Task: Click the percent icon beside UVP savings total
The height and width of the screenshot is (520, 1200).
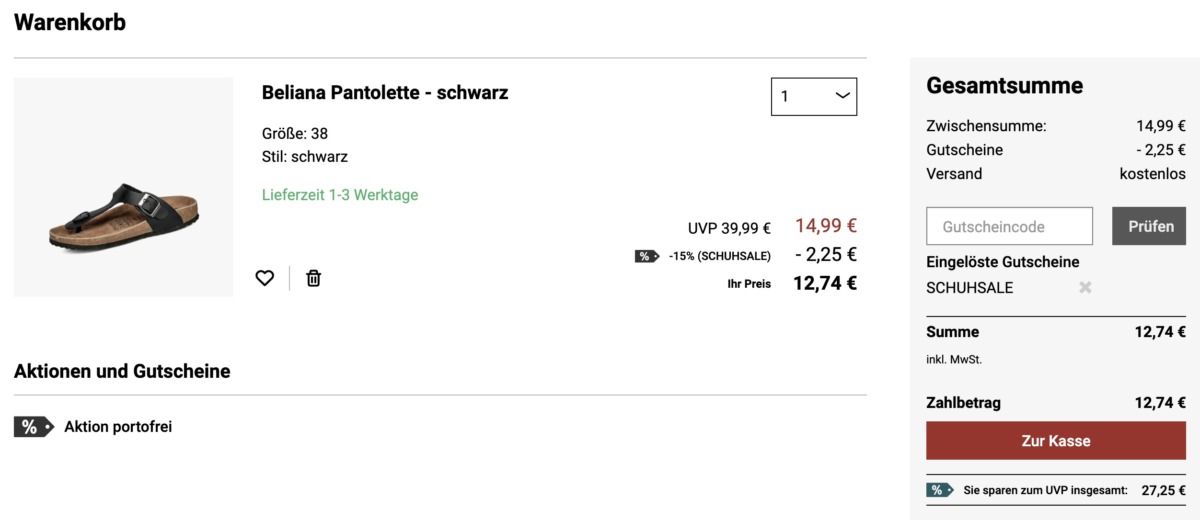Action: (939, 490)
